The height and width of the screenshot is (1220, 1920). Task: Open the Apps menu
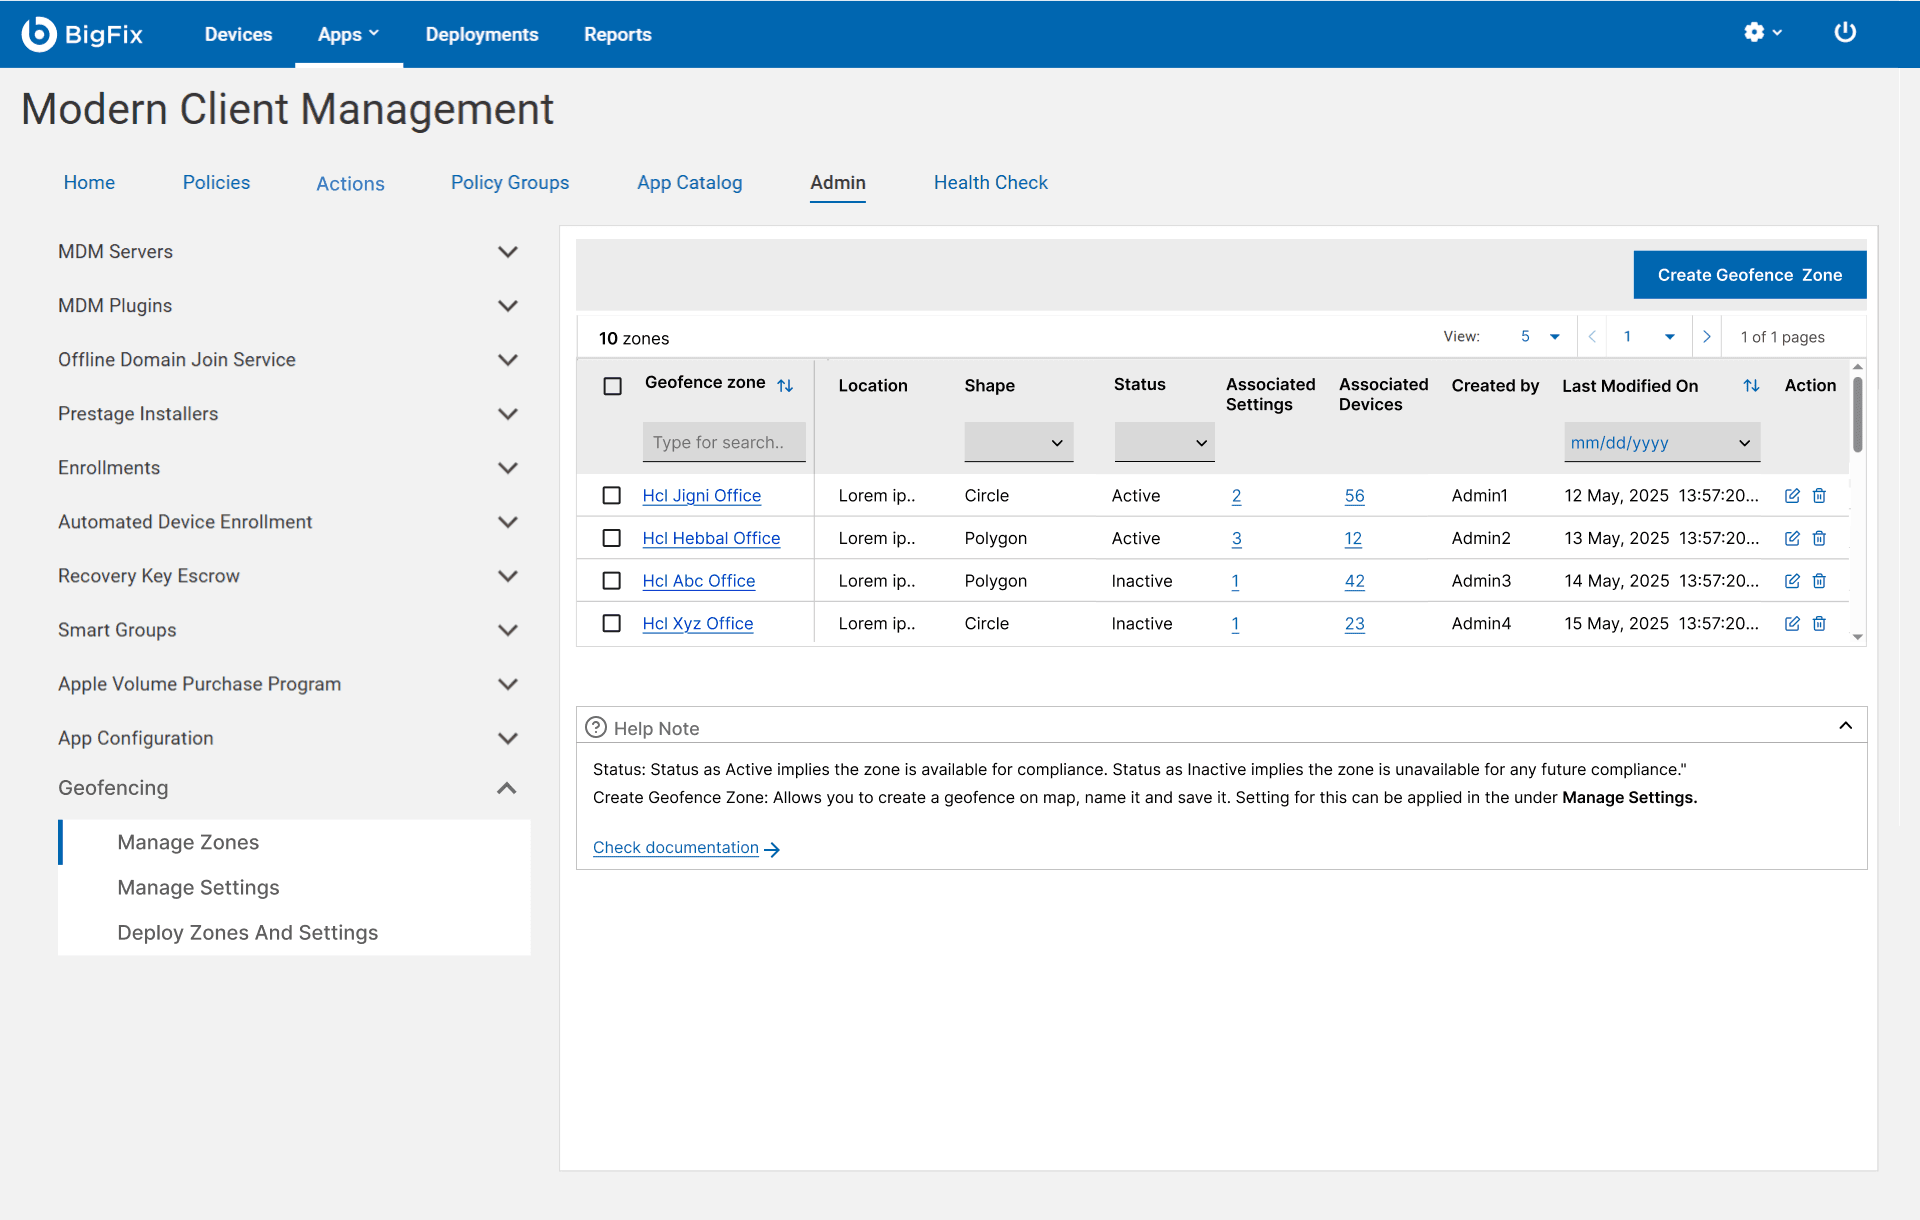click(348, 34)
